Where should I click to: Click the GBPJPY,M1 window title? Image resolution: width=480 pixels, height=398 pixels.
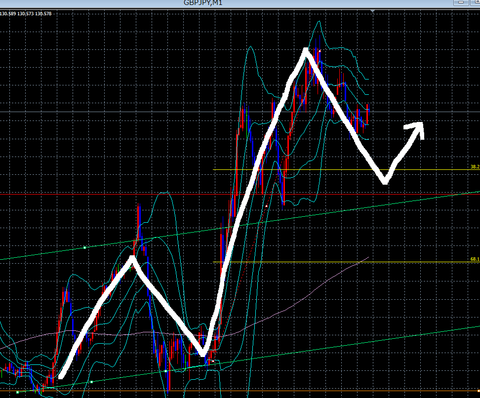(203, 3)
